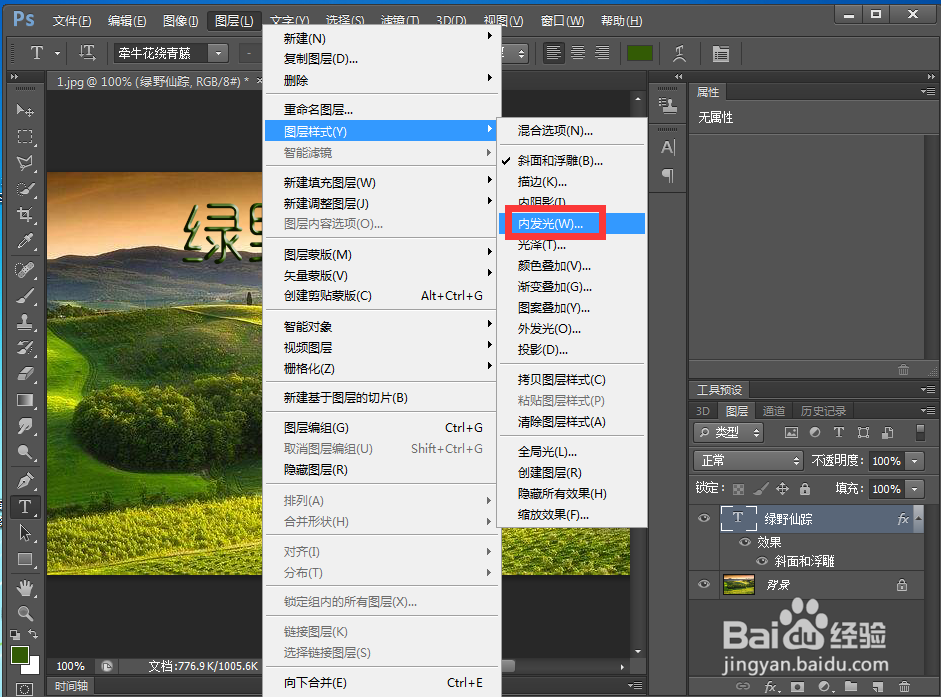Screen dimensions: 941x697
Task: Enable the lock-all padlock for the layer
Action: (804, 490)
